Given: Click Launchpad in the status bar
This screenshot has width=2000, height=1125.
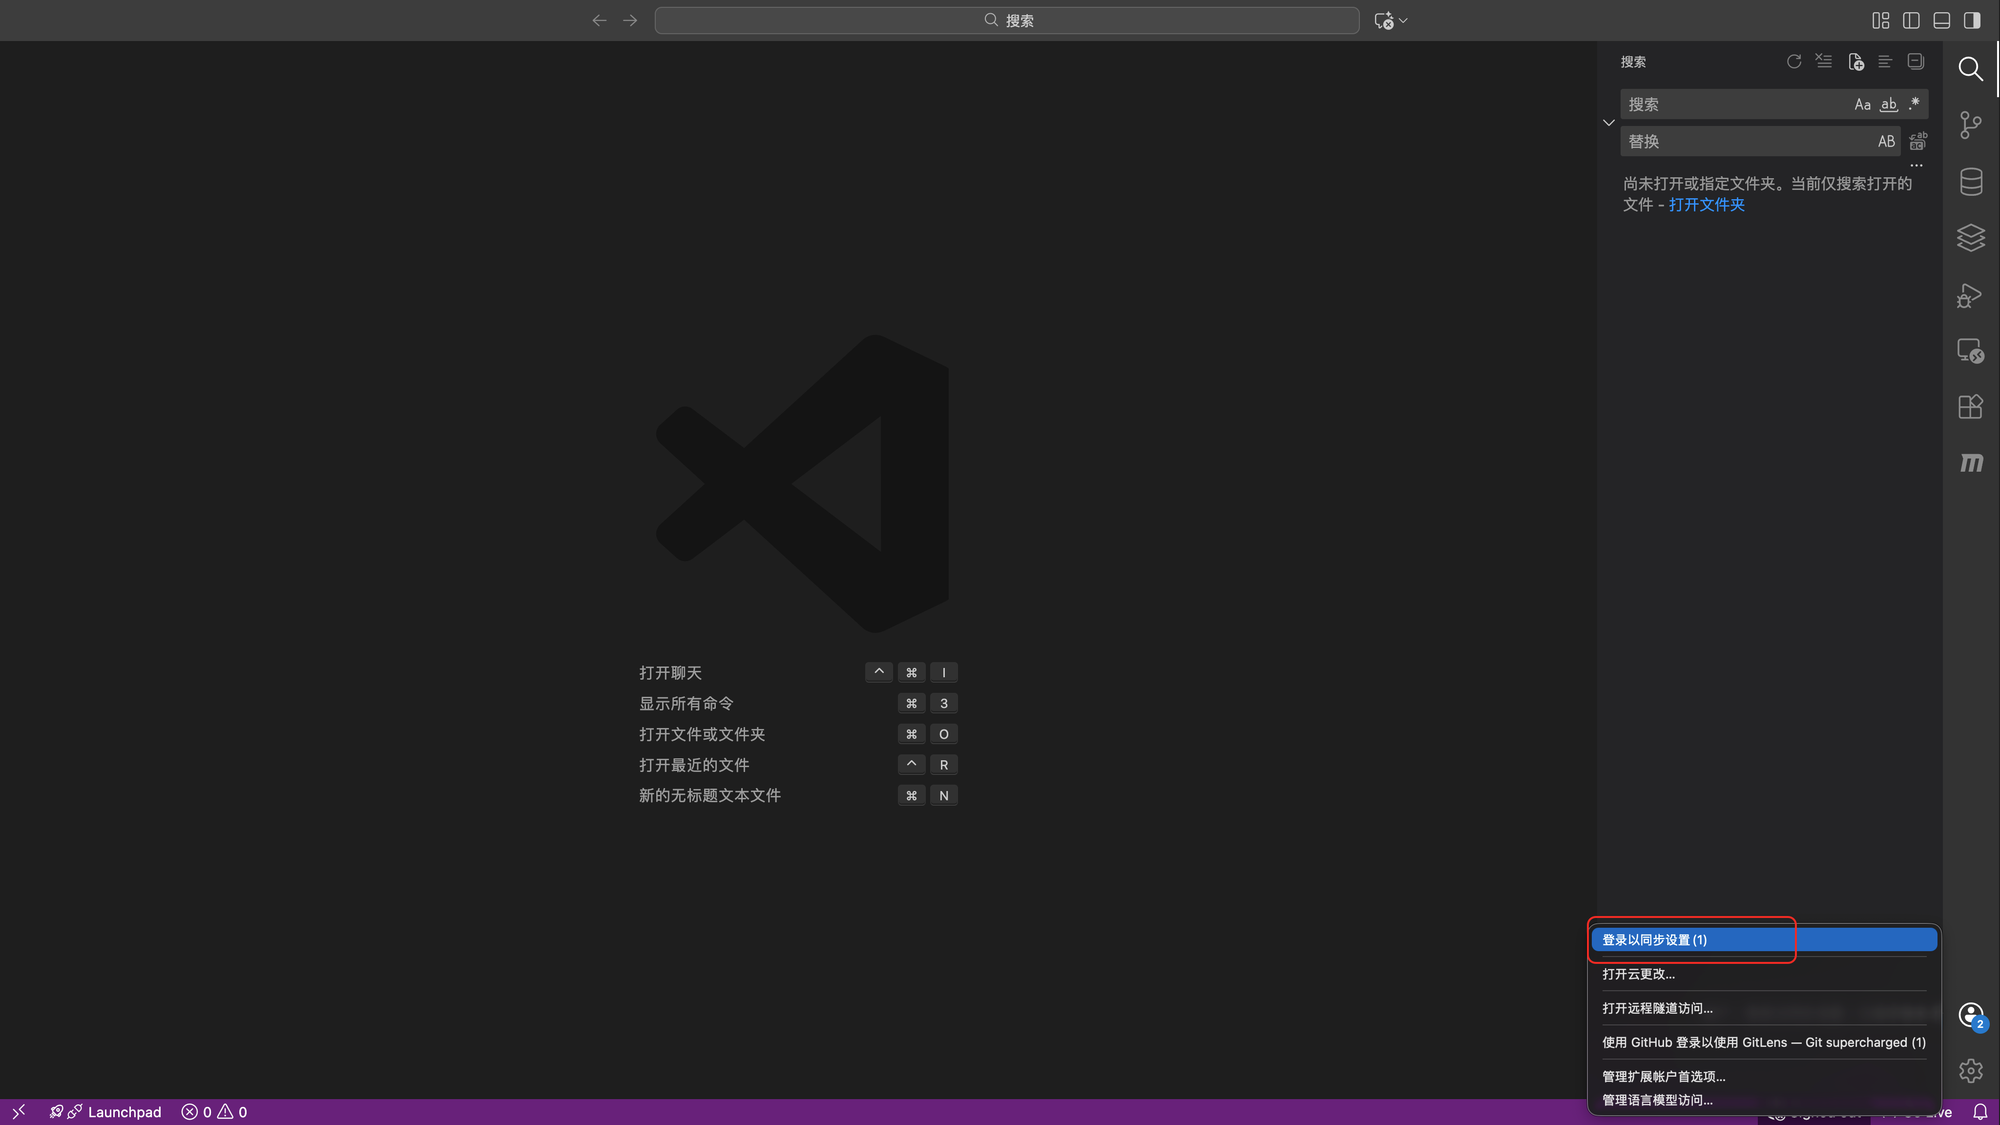Looking at the screenshot, I should 124,1112.
